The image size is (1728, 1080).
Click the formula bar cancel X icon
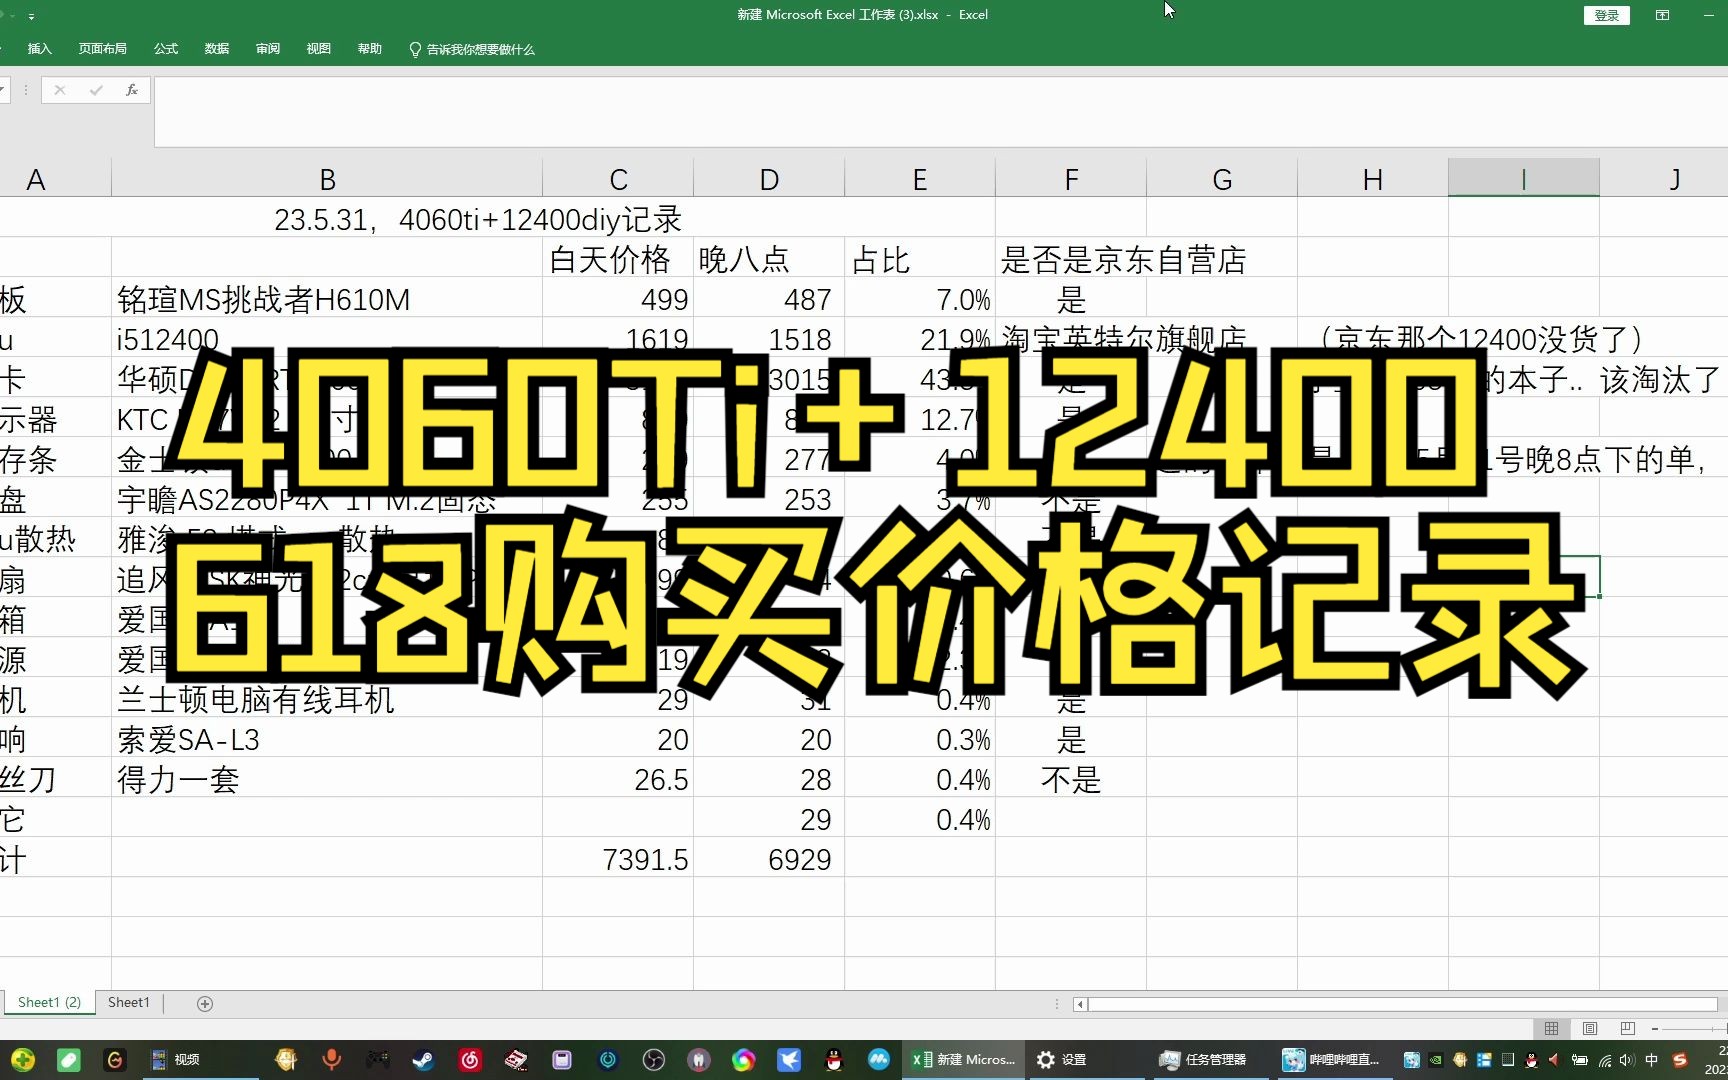click(x=60, y=90)
